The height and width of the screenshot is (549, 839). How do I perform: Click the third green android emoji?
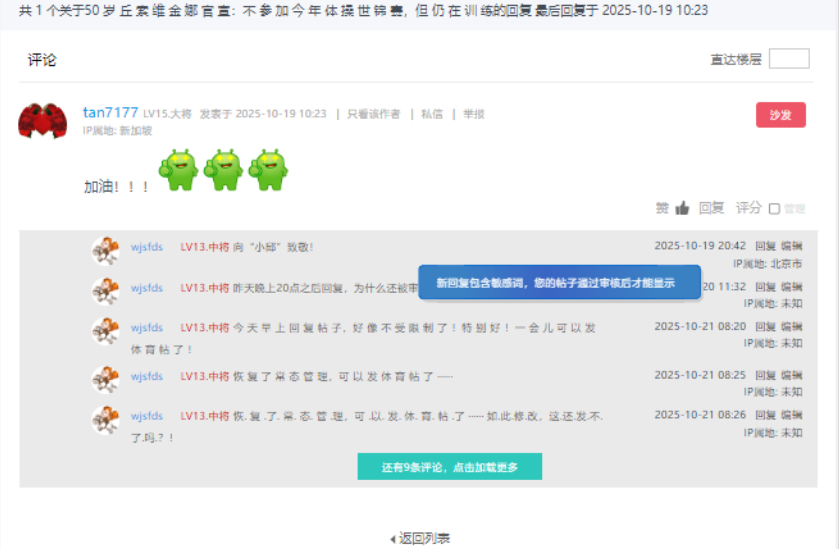pyautogui.click(x=268, y=169)
